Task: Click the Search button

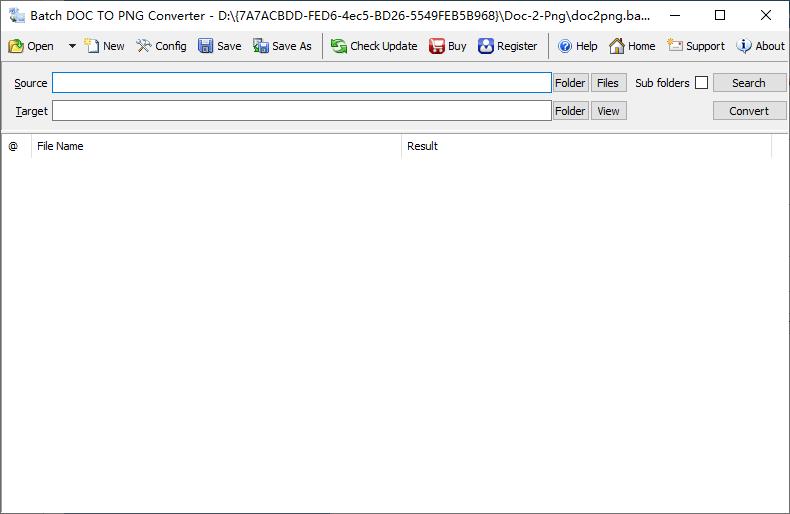Action: (x=749, y=83)
